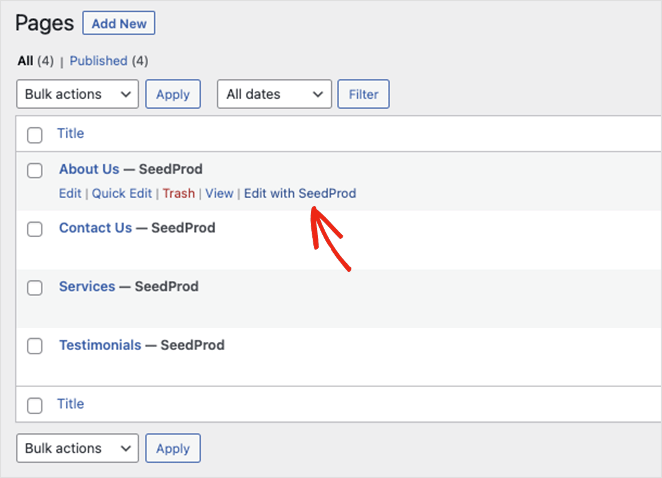Click the bottom Apply button
The image size is (662, 478).
pos(173,448)
